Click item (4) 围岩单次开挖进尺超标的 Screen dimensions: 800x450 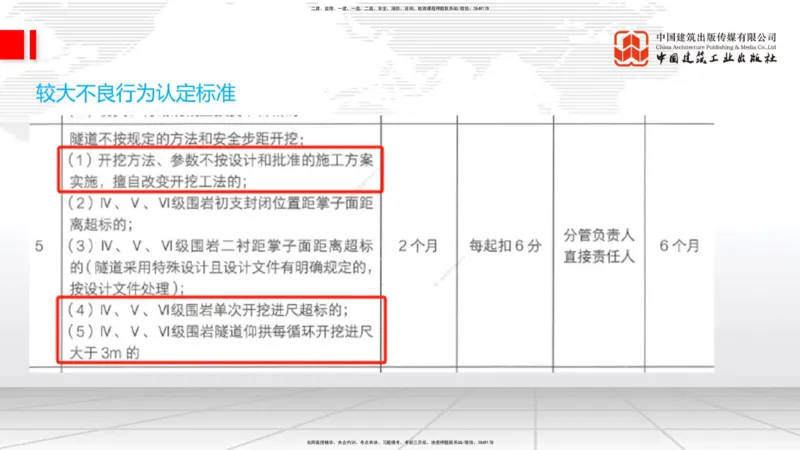(x=208, y=310)
